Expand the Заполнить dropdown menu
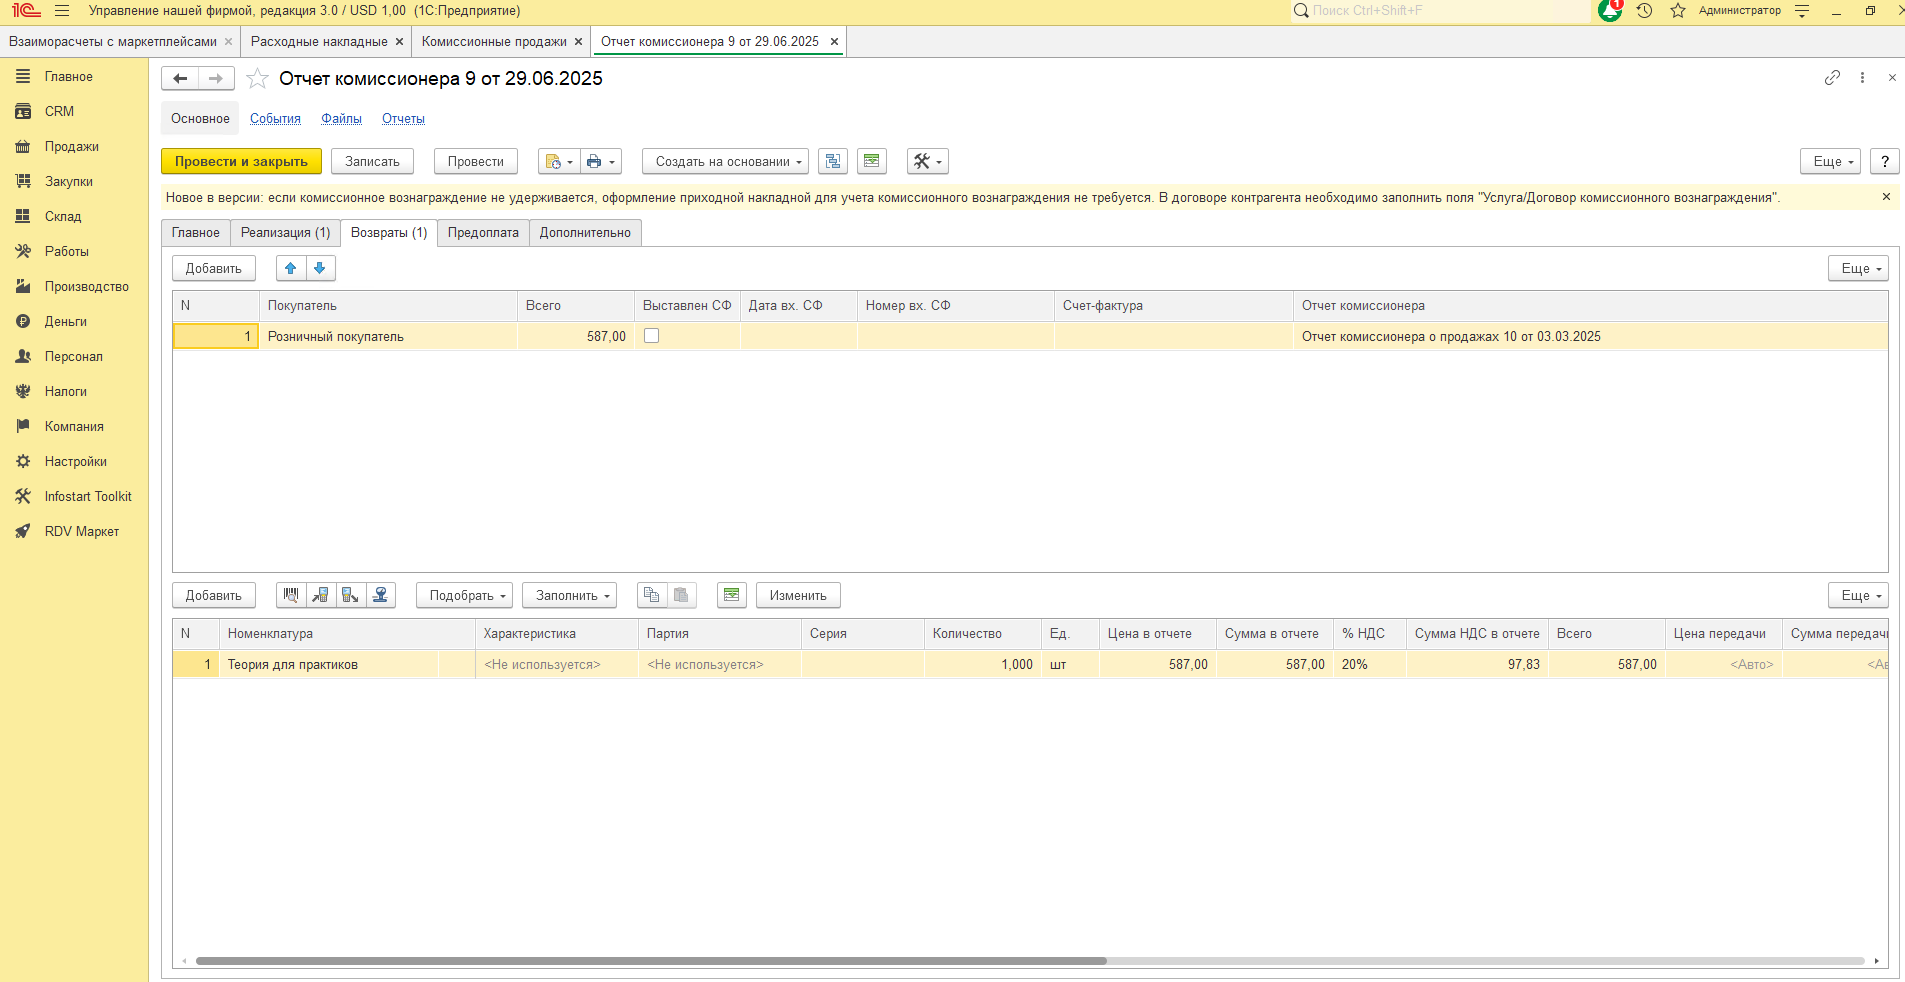The width and height of the screenshot is (1905, 982). pos(569,595)
